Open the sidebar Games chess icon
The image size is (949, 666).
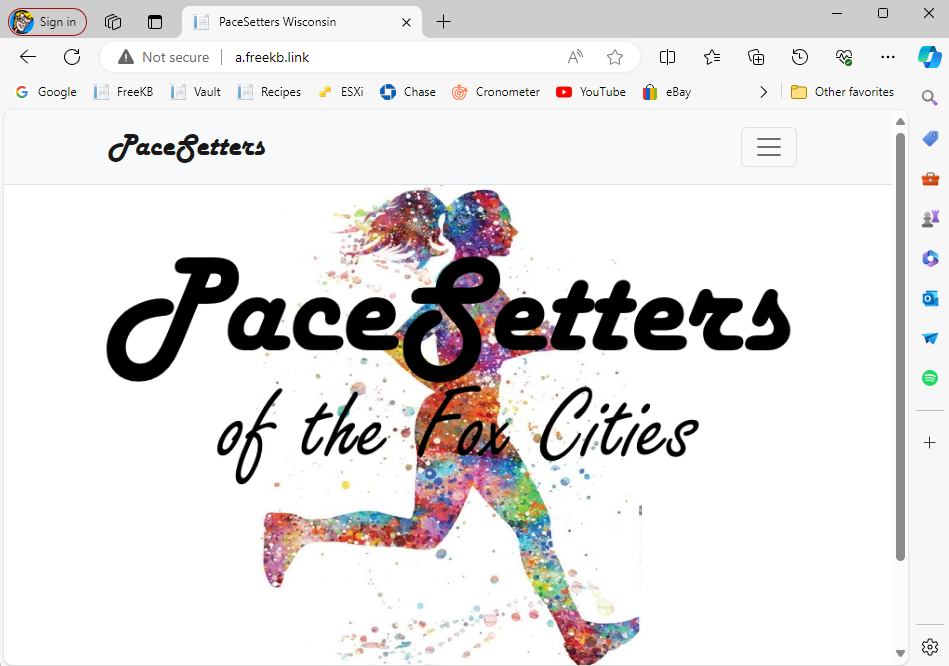[930, 218]
